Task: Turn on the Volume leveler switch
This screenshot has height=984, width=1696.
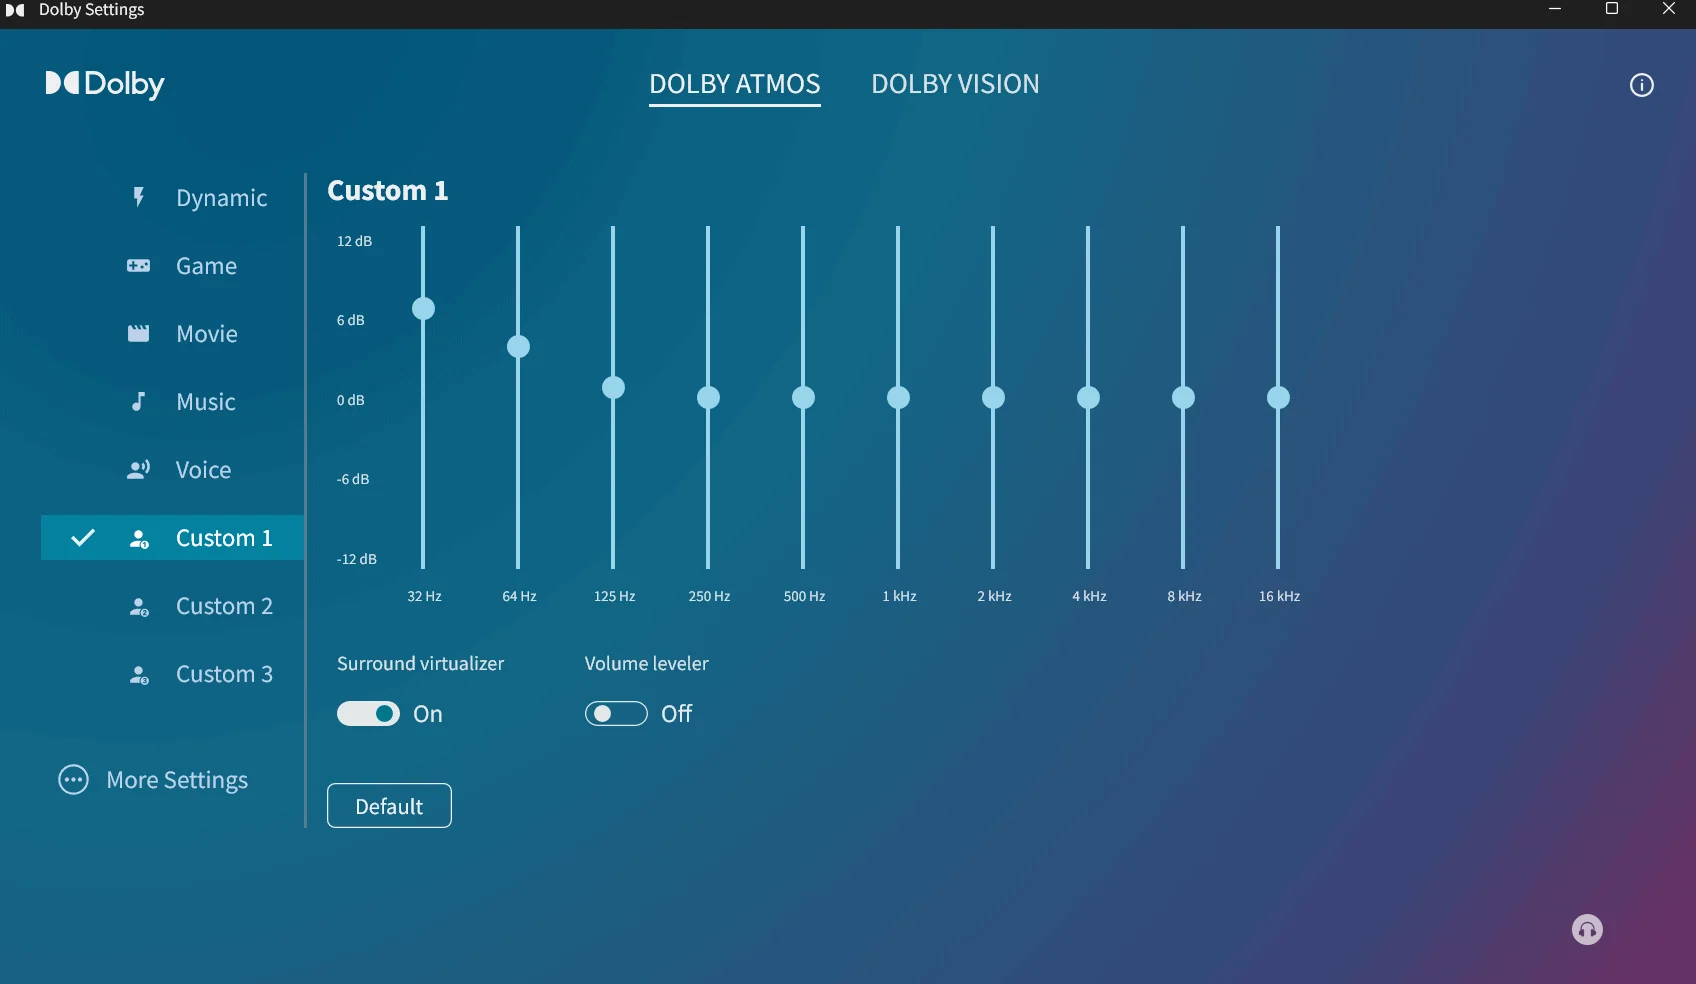Action: coord(616,713)
